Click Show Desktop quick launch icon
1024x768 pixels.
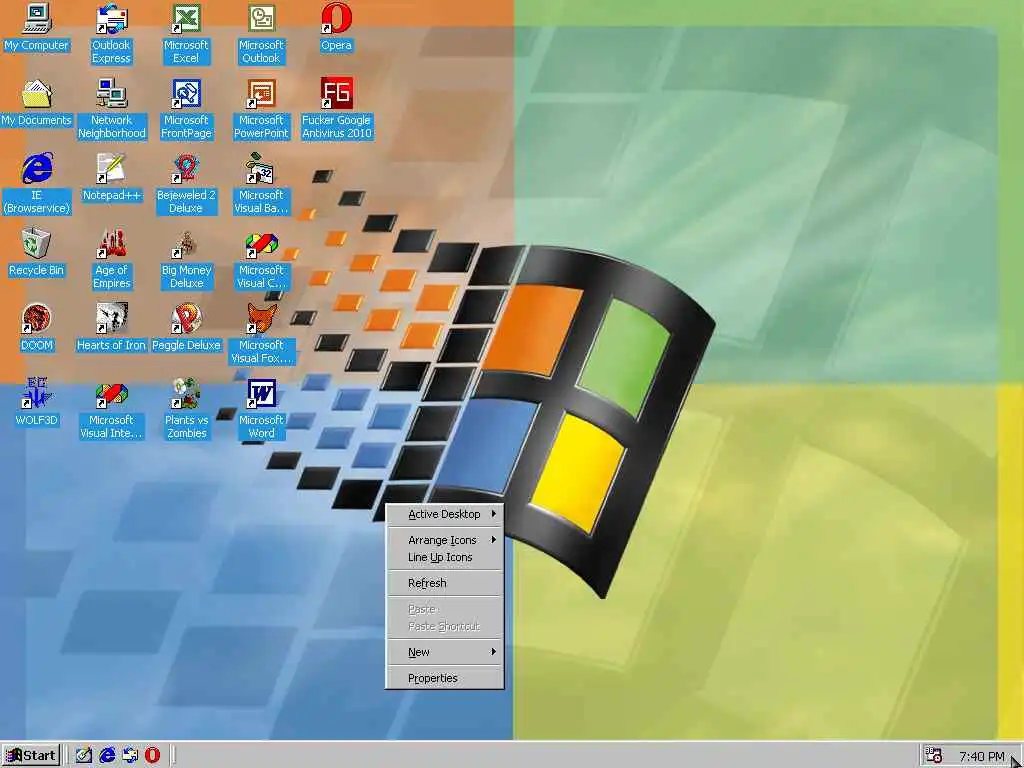[x=84, y=756]
